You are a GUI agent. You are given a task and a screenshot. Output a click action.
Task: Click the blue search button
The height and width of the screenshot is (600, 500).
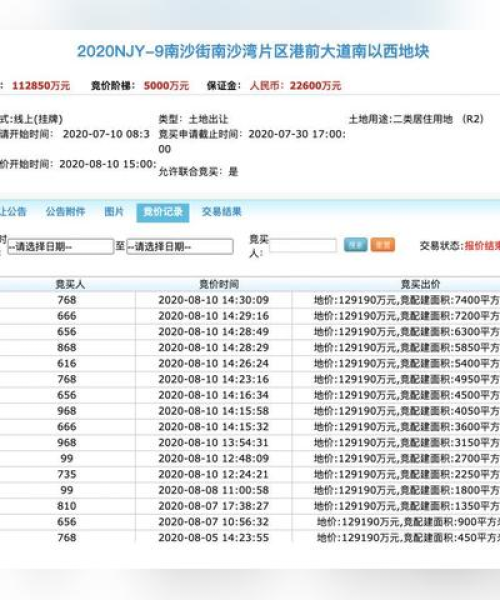355,245
